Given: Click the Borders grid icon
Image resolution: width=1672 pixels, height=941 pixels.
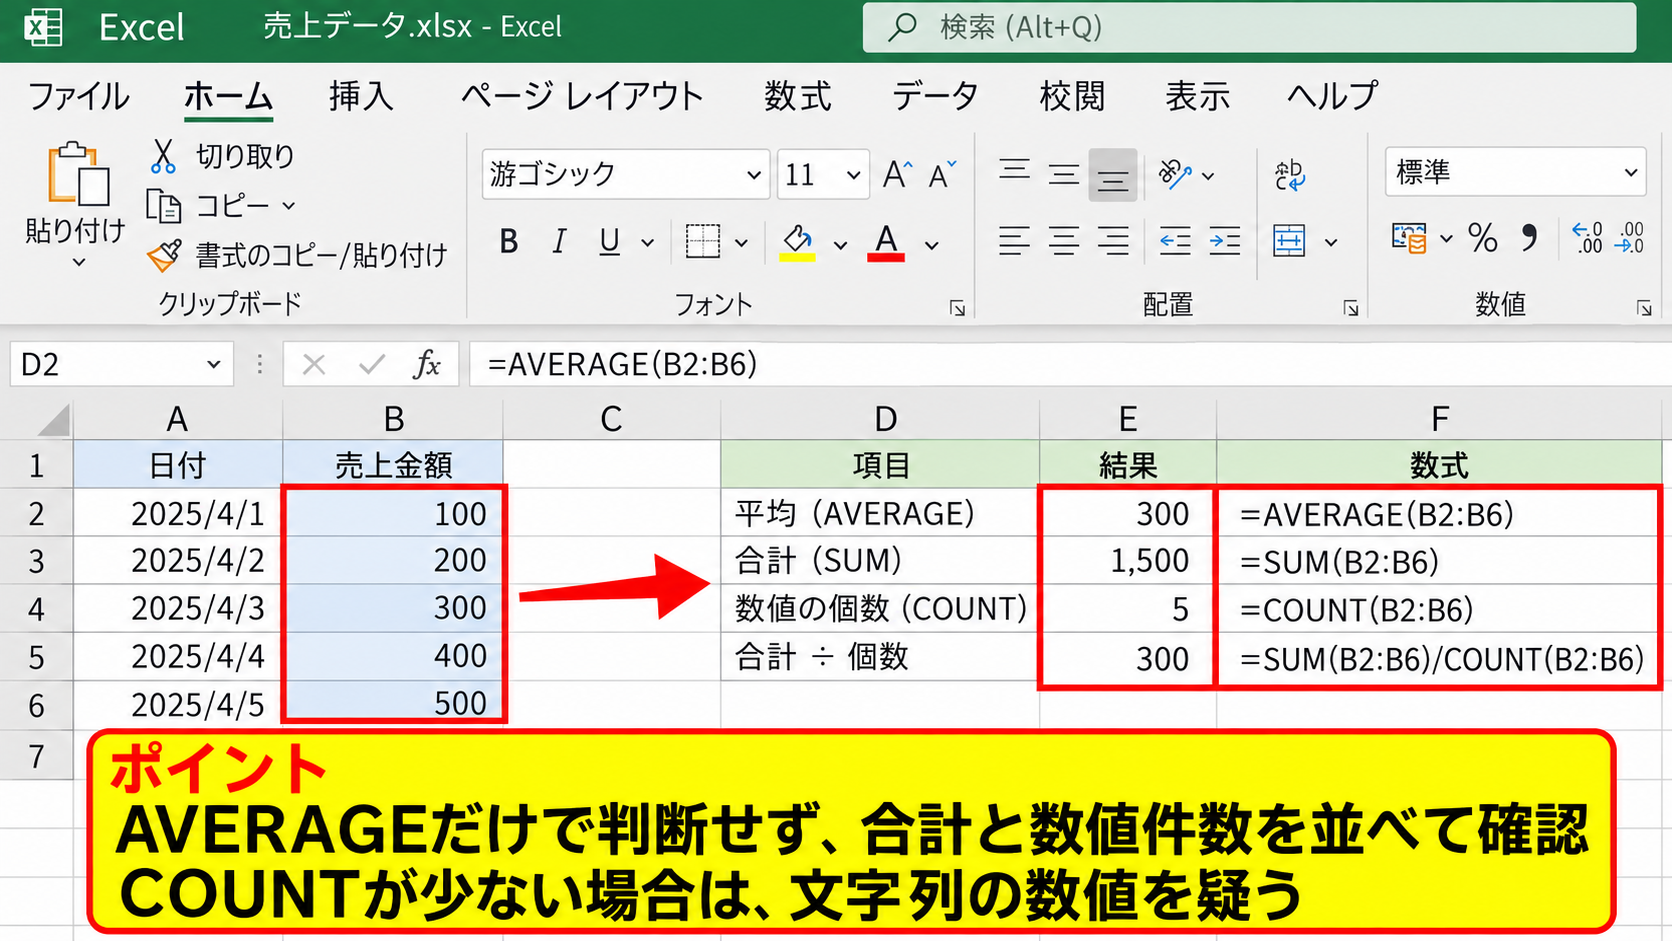Looking at the screenshot, I should point(702,241).
